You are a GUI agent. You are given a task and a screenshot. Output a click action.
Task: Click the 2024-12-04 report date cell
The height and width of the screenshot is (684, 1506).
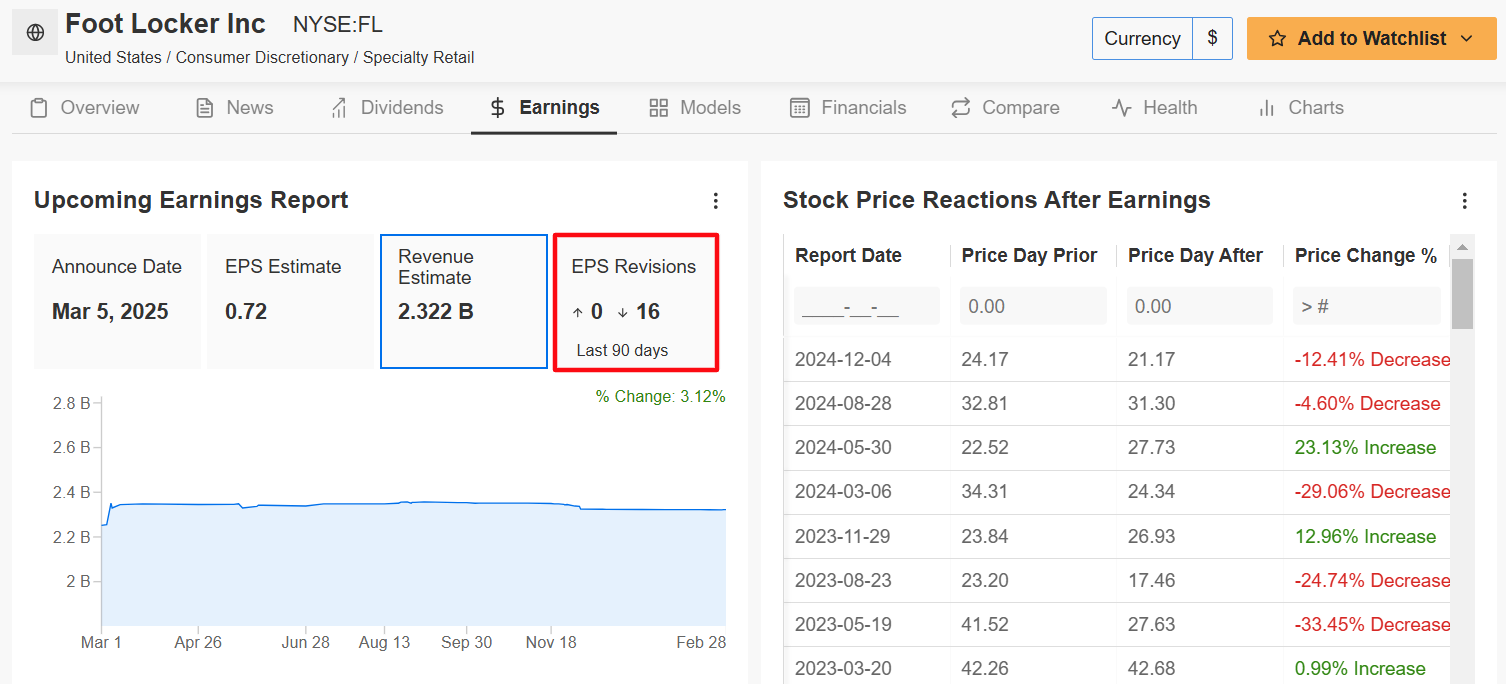click(x=843, y=360)
